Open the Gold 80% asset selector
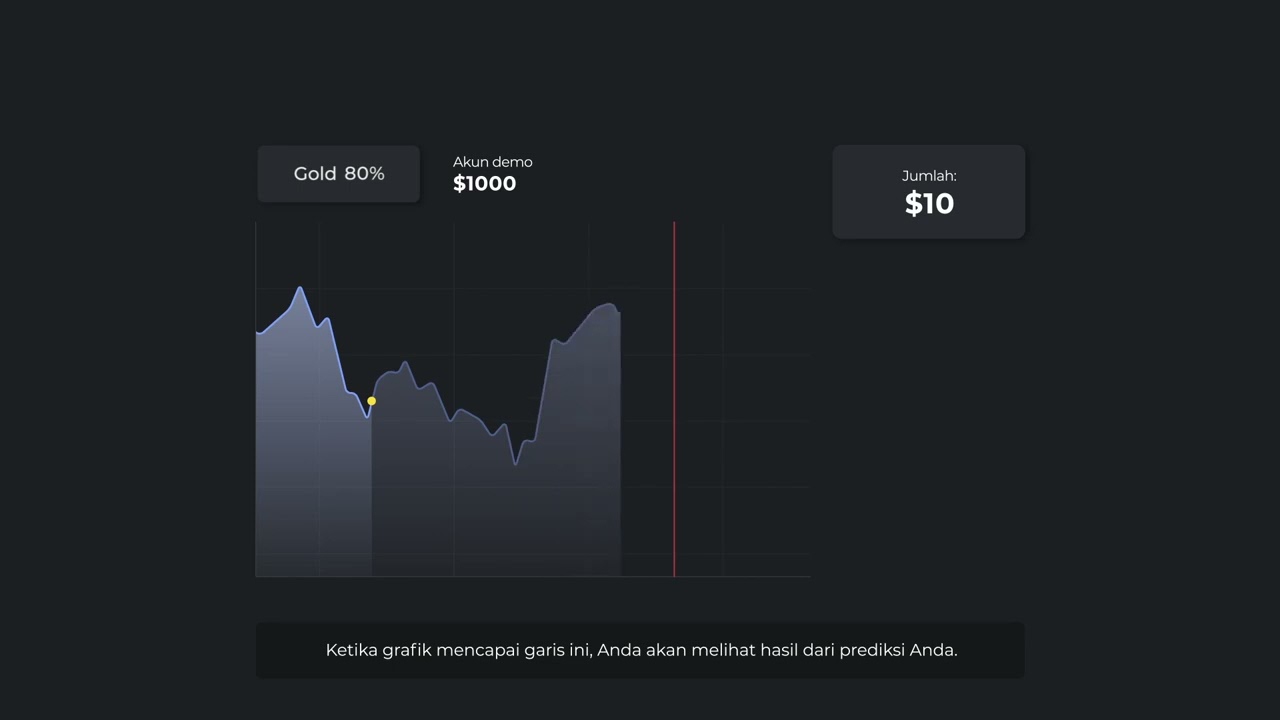 (338, 174)
